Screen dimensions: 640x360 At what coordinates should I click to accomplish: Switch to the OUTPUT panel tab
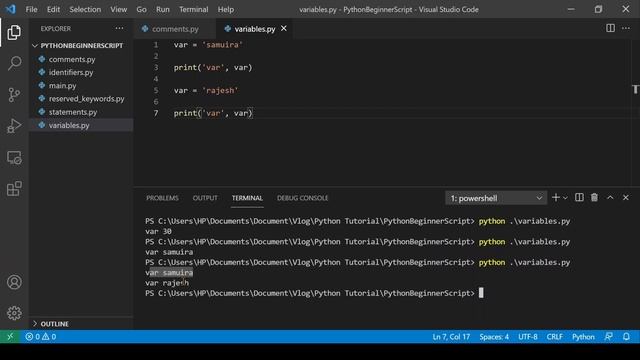pos(205,198)
